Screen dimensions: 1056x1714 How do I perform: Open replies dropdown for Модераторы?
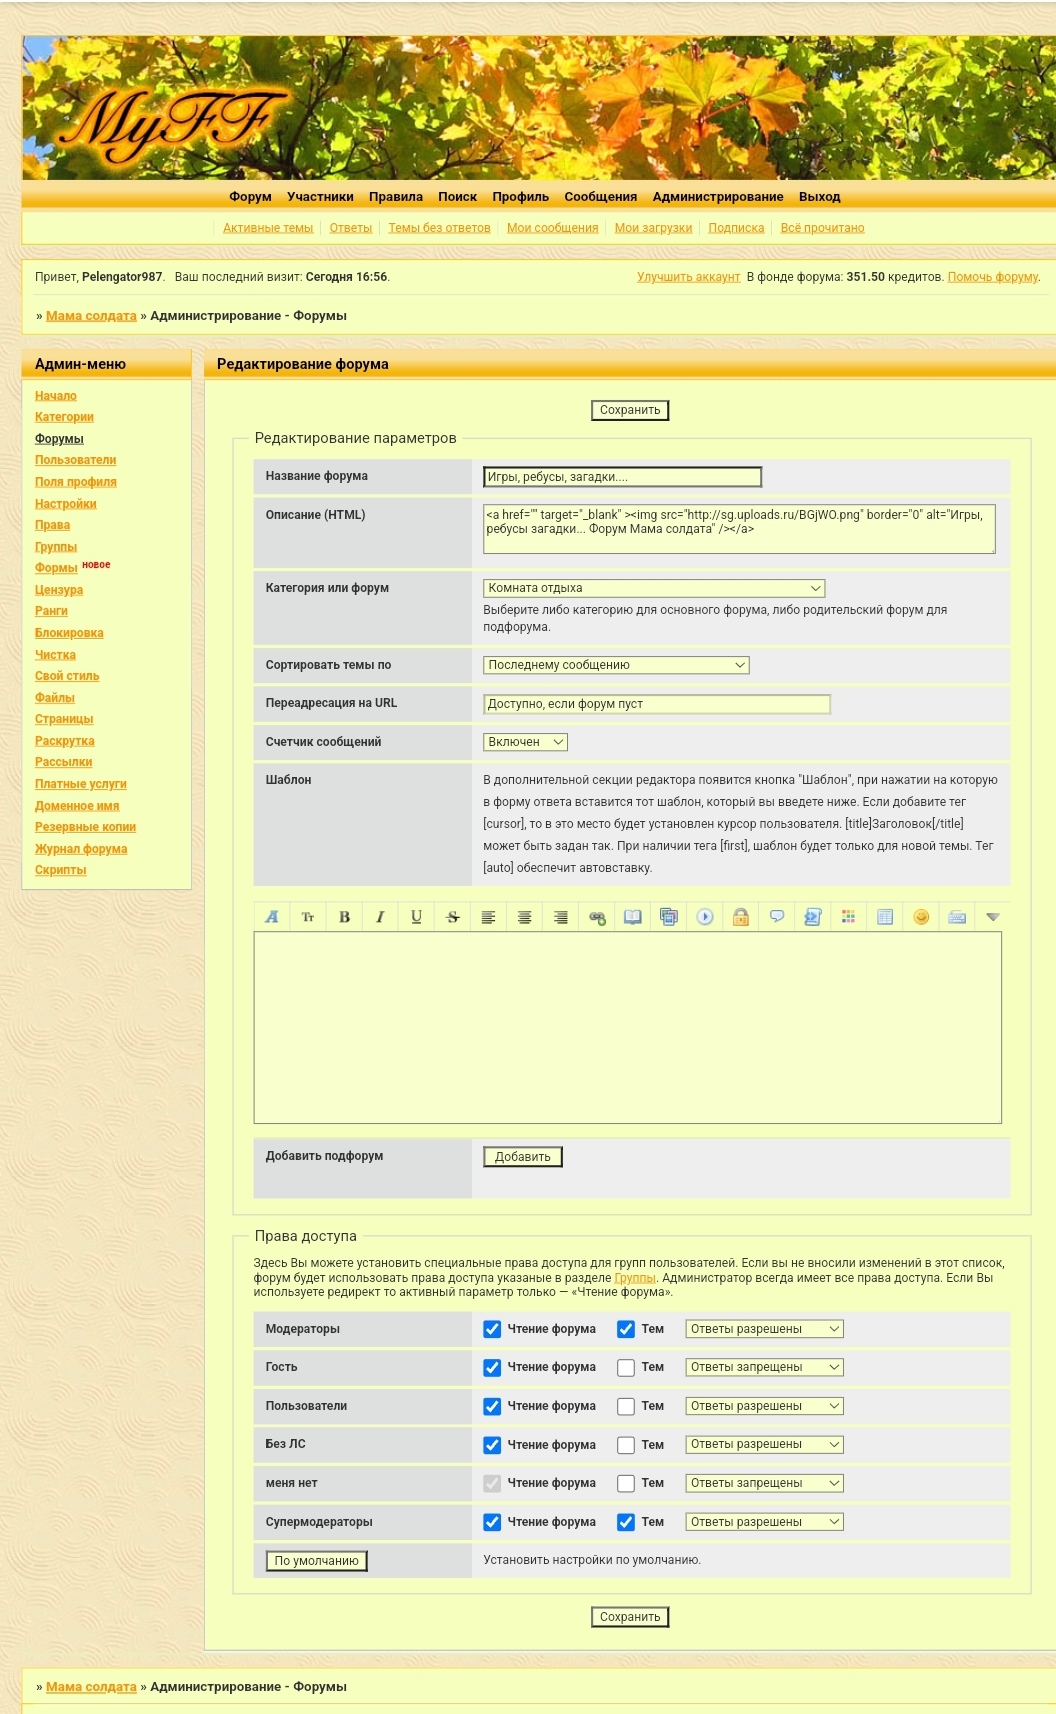tap(765, 1329)
